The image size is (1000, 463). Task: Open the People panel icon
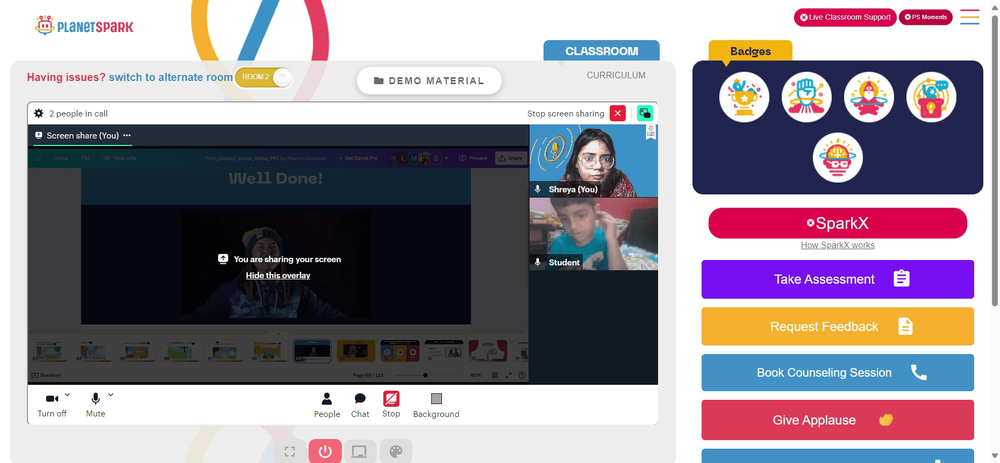(327, 399)
